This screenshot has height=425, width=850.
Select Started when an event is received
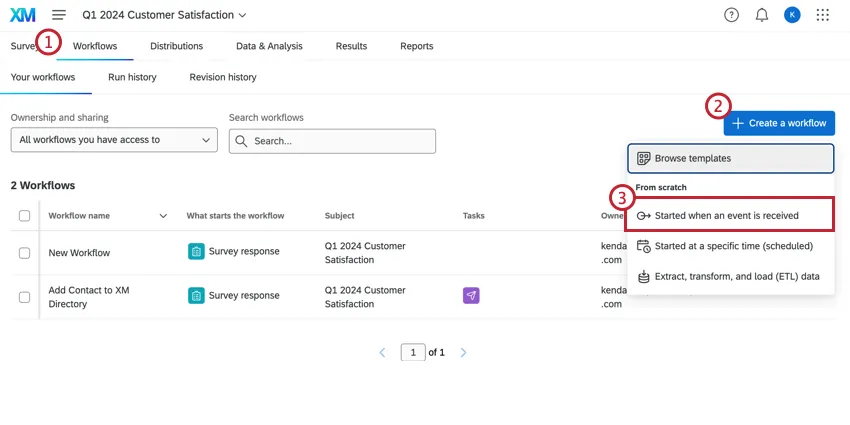pos(729,215)
